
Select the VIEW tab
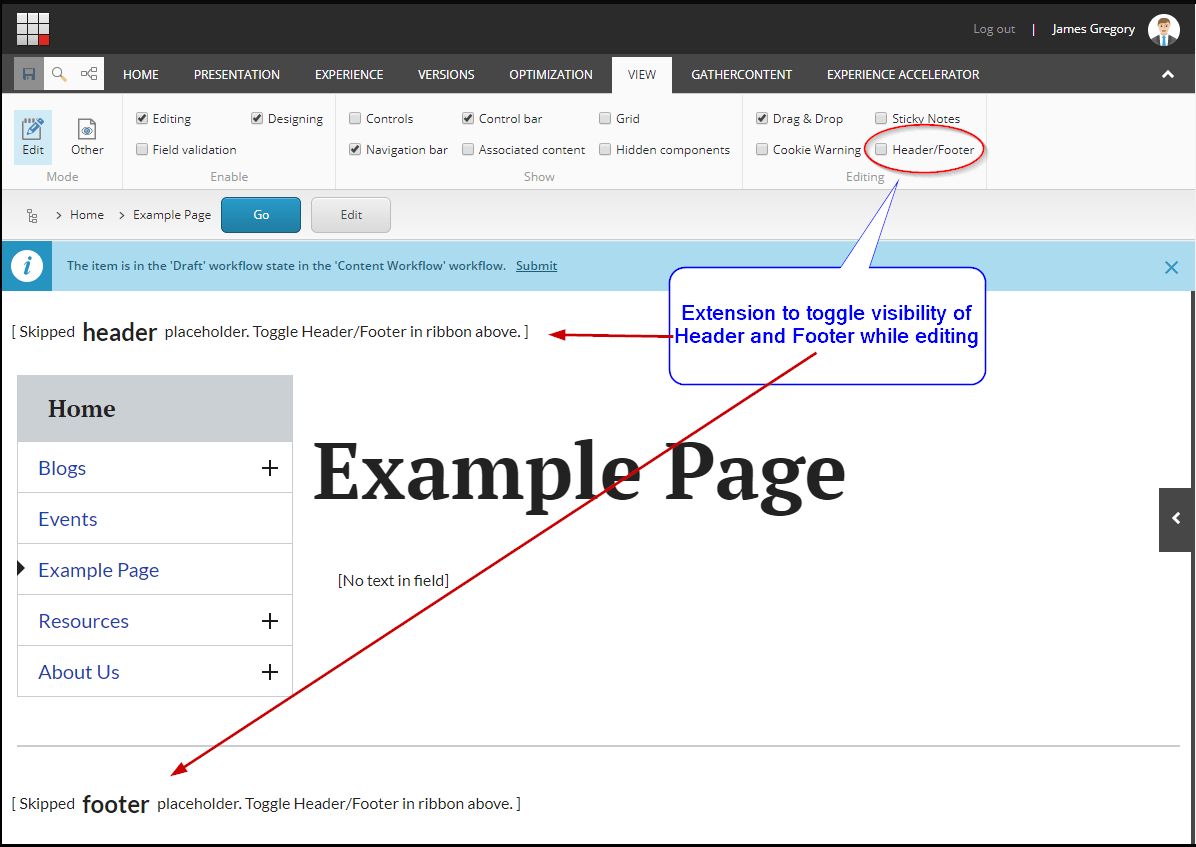click(641, 75)
